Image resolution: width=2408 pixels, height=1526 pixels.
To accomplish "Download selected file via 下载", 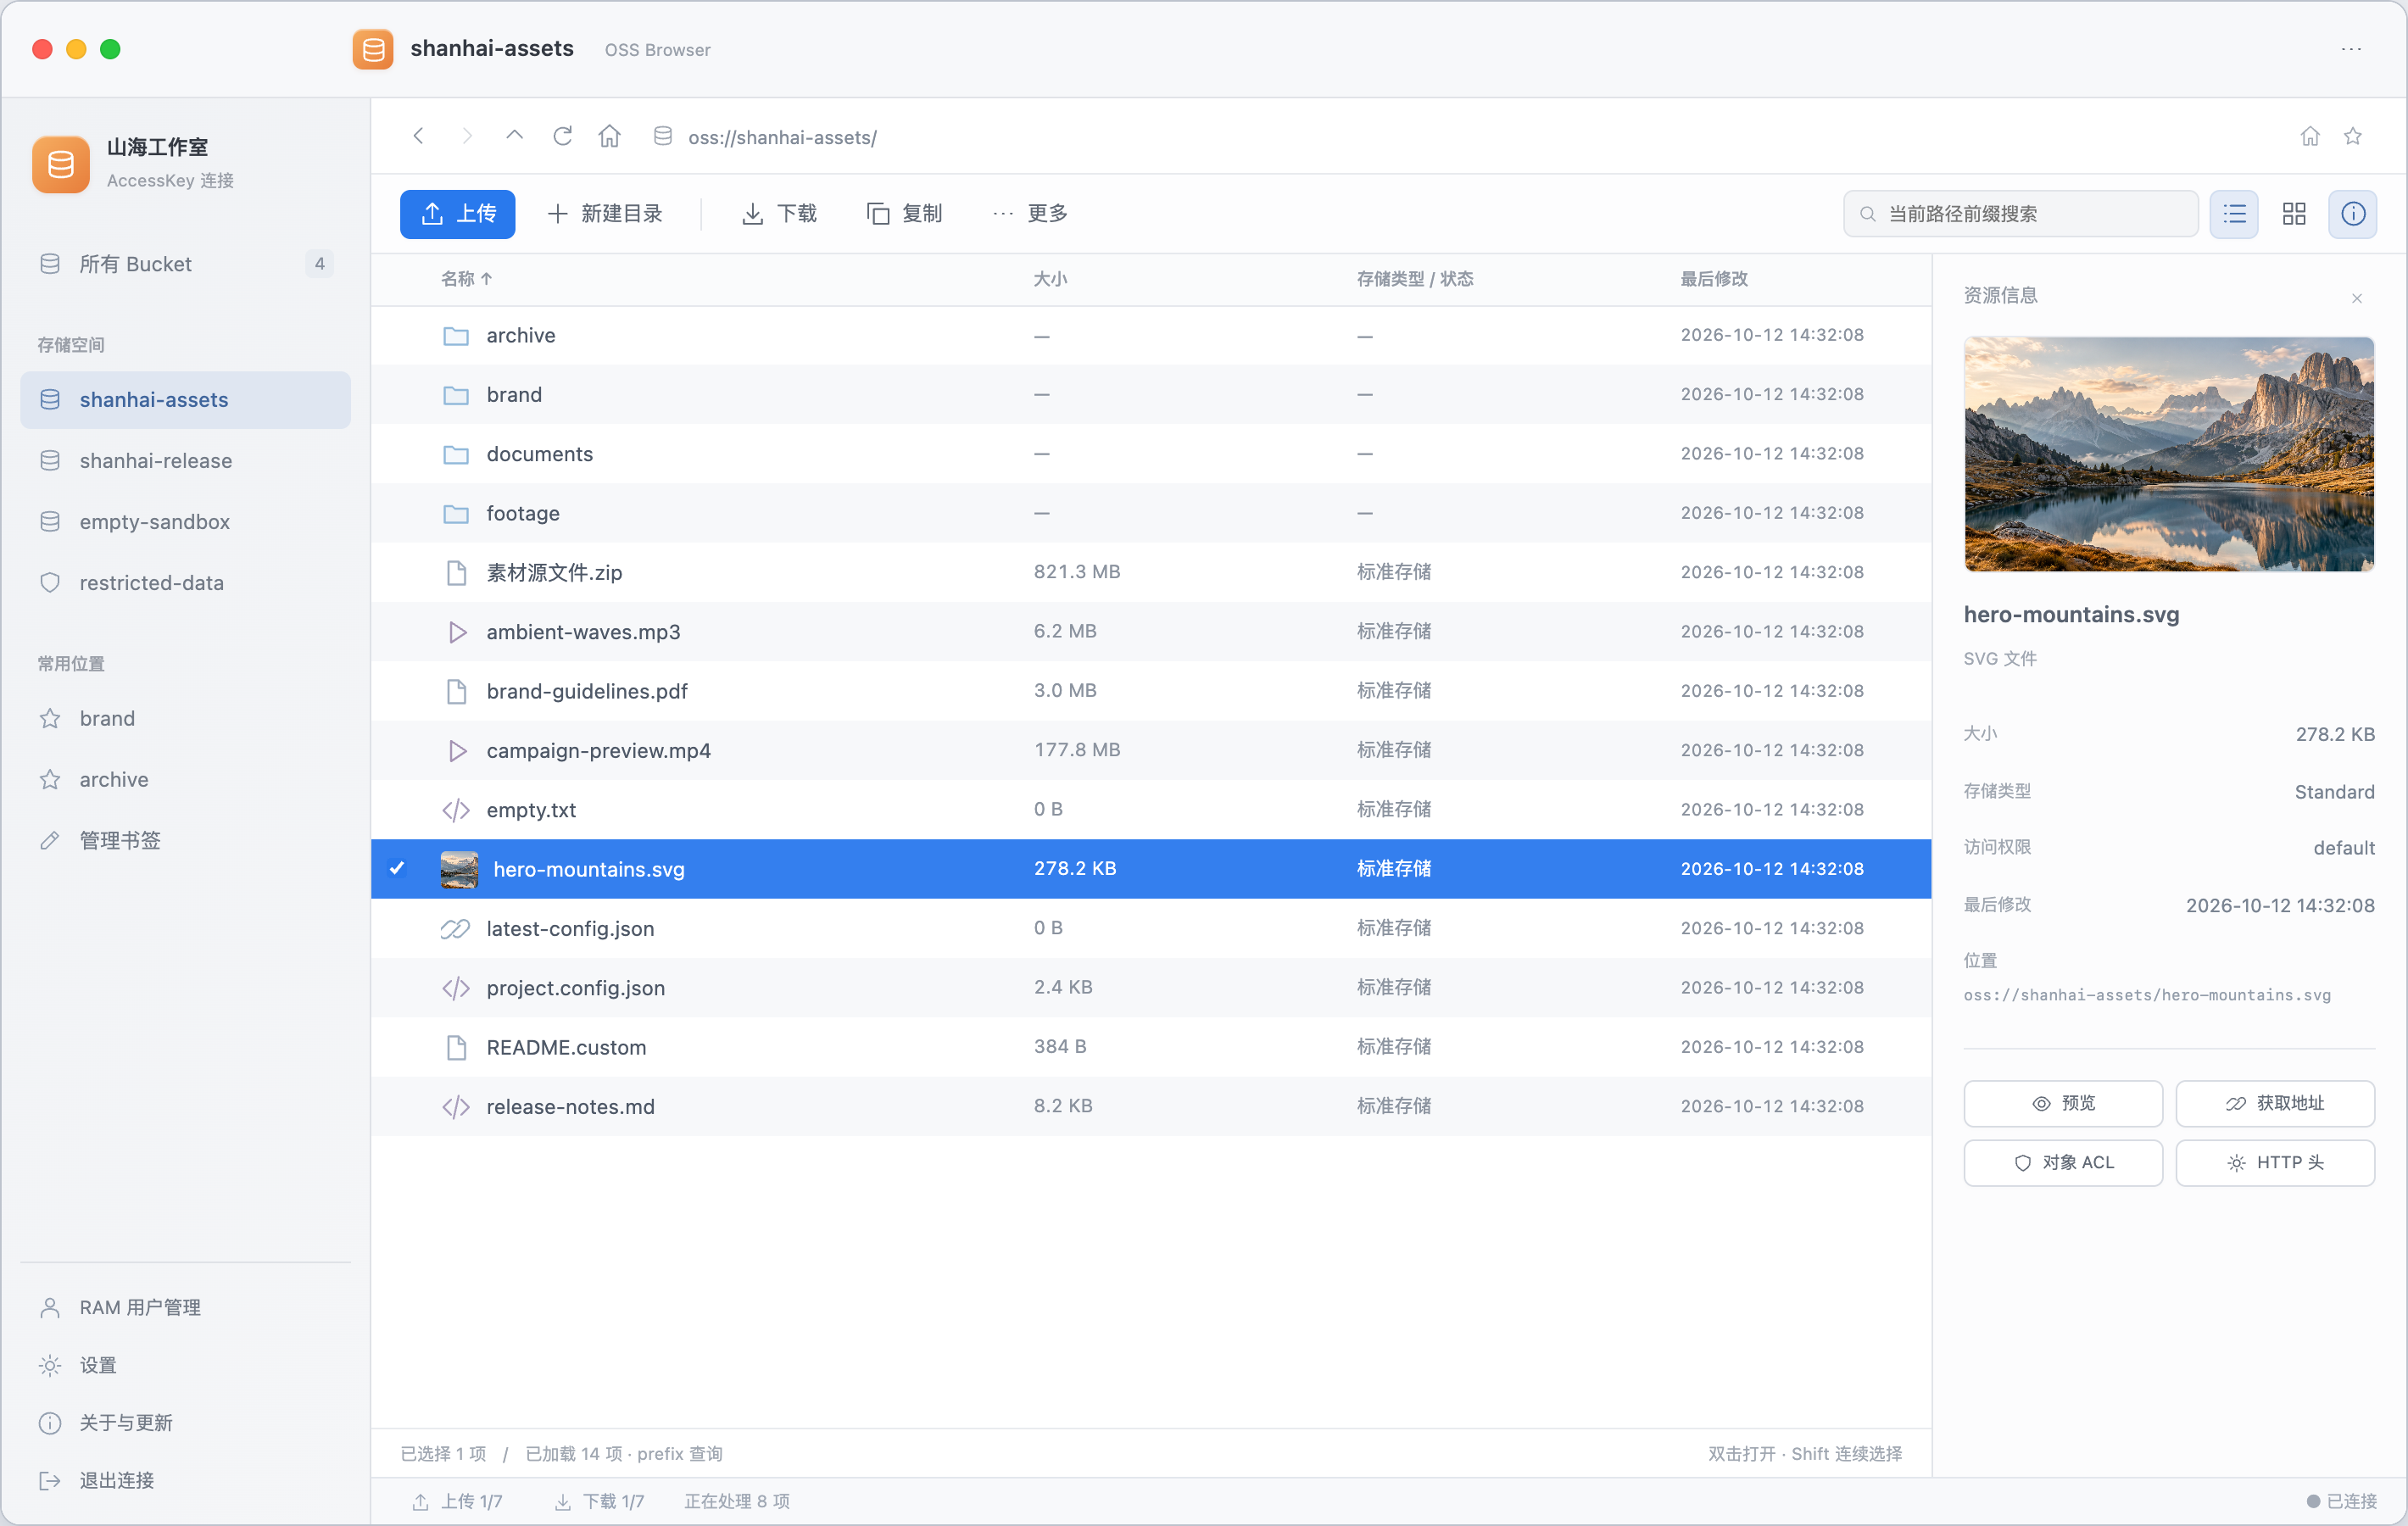I will (779, 214).
